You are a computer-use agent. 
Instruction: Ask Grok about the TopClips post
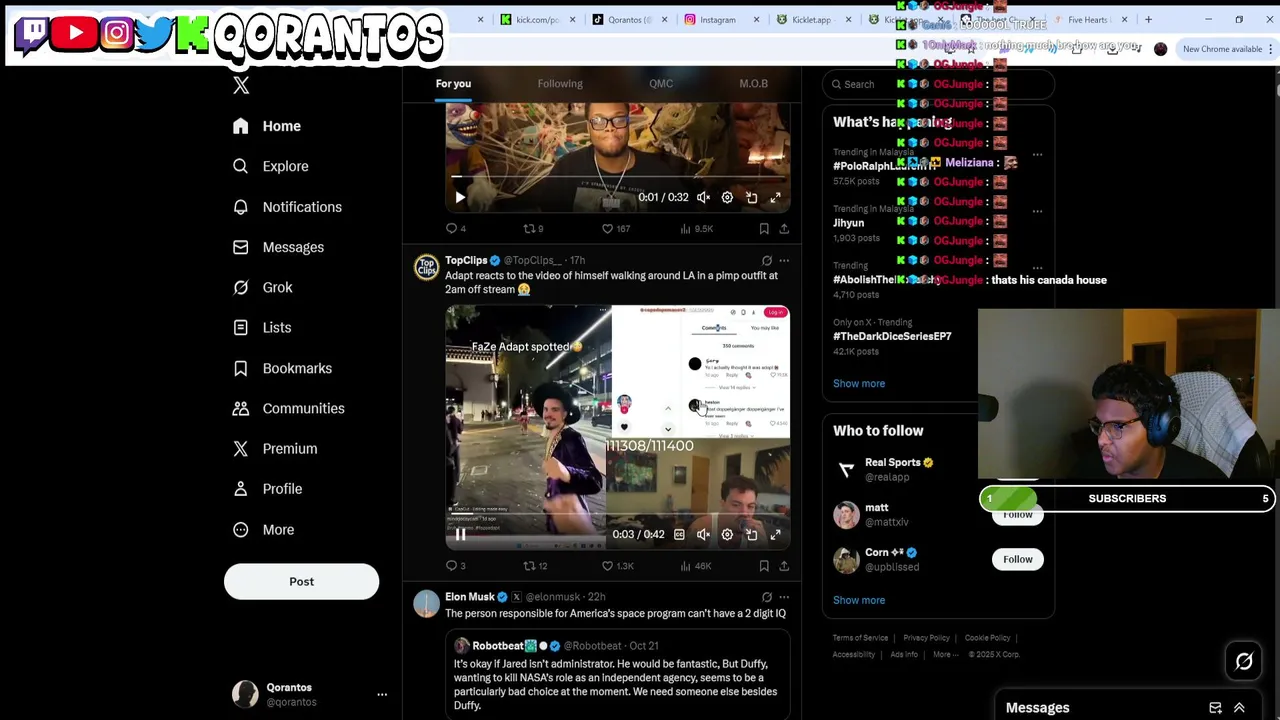767,261
